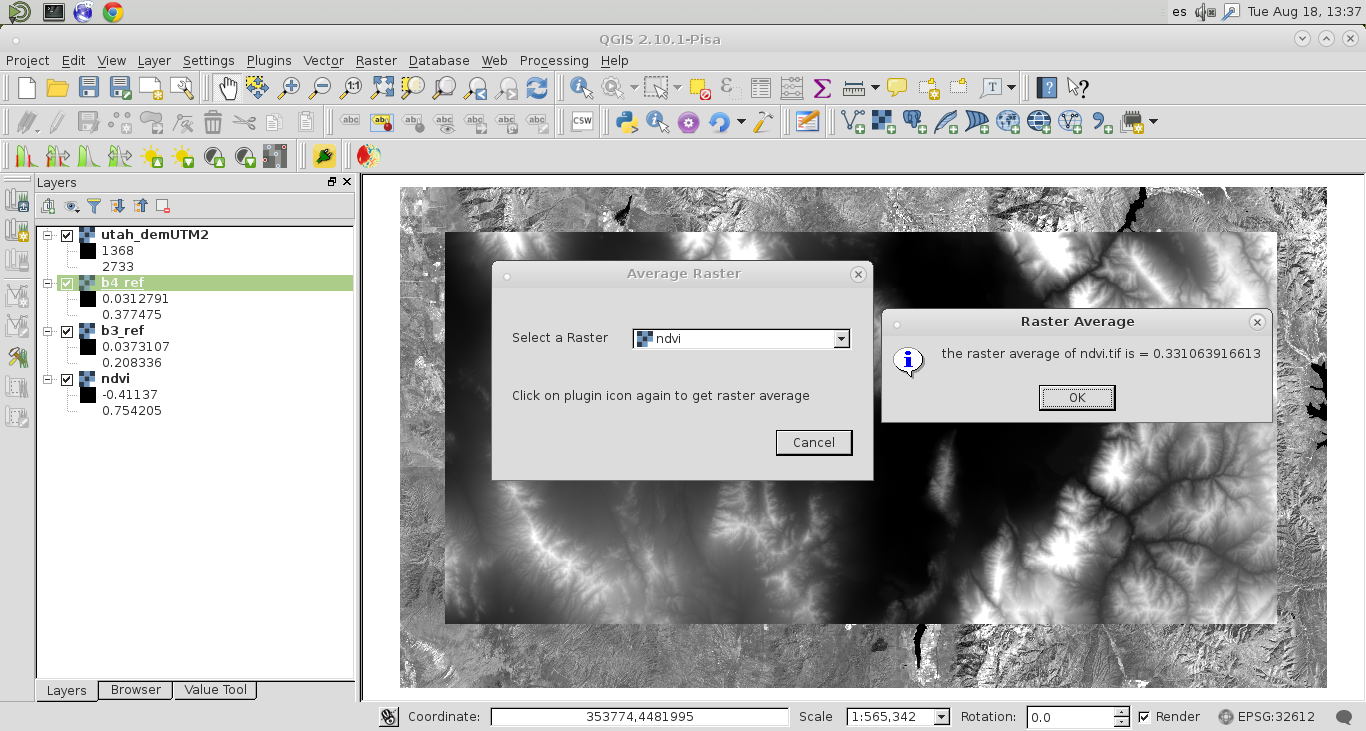Increase Rotation with up stepper arrow
This screenshot has height=731, width=1366.
pos(1122,712)
